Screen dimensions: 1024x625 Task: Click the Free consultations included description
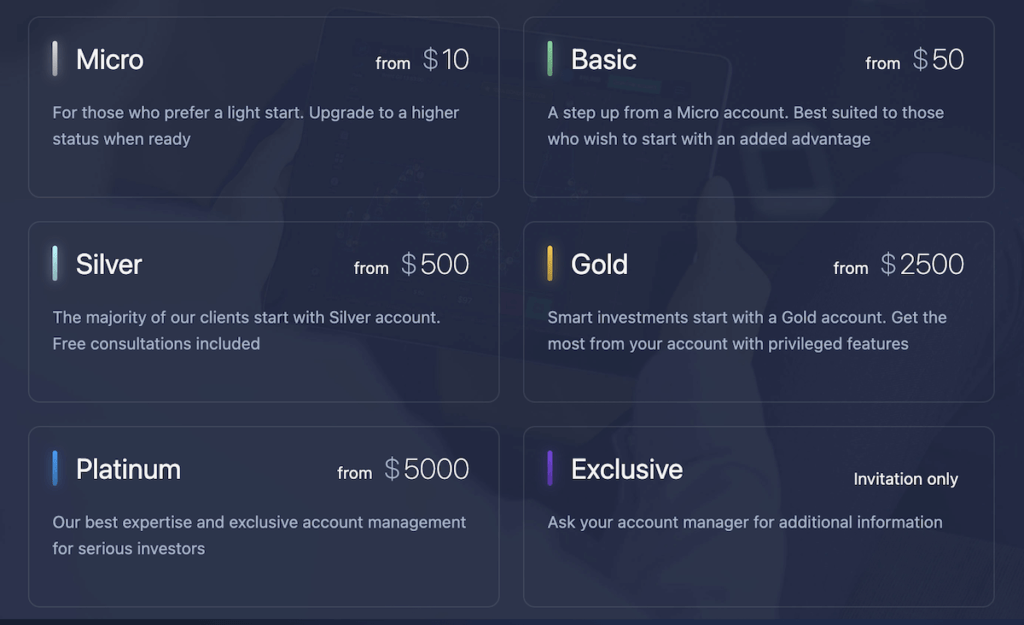[x=156, y=344]
